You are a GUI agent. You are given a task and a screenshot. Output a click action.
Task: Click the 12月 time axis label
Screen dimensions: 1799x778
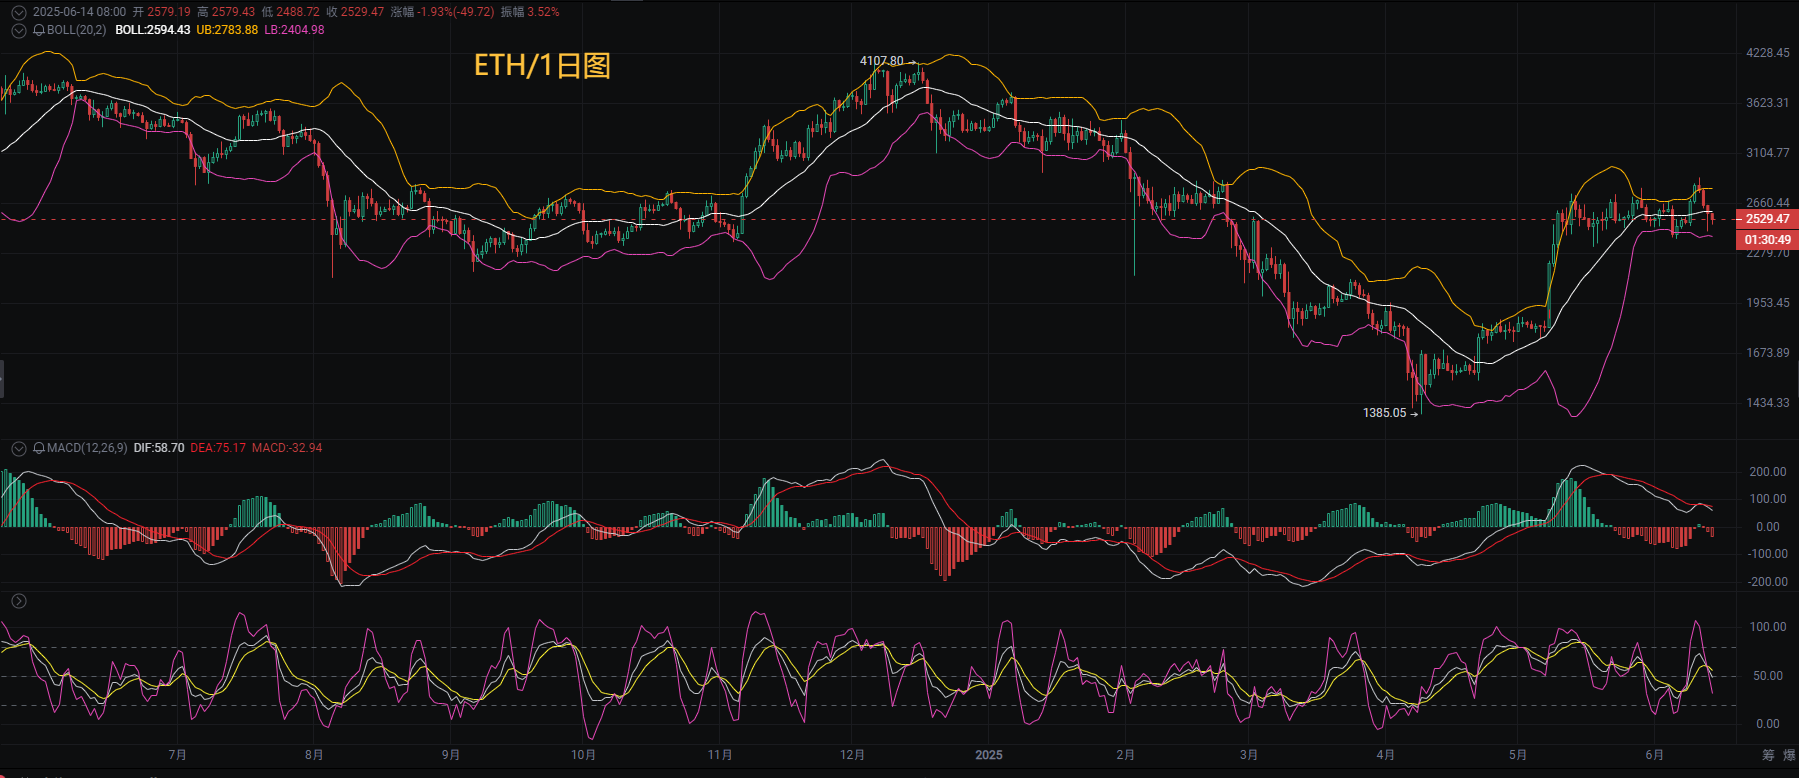coord(853,755)
